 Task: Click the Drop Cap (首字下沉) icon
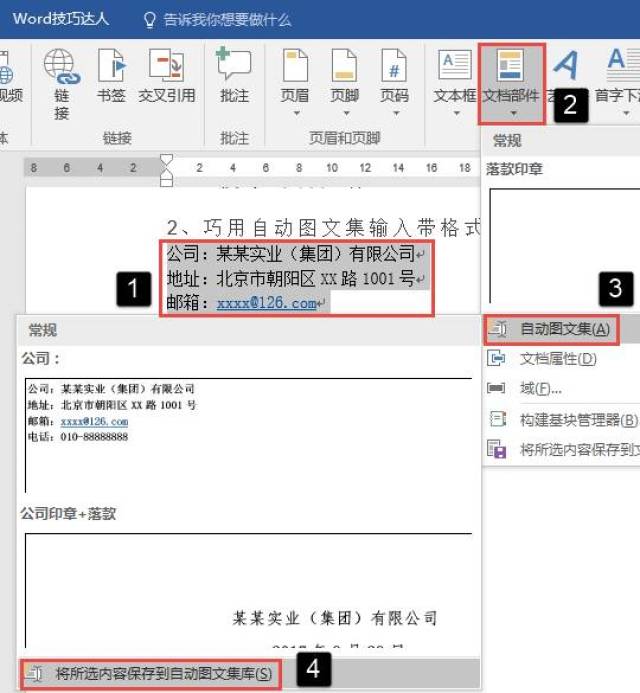[622, 65]
